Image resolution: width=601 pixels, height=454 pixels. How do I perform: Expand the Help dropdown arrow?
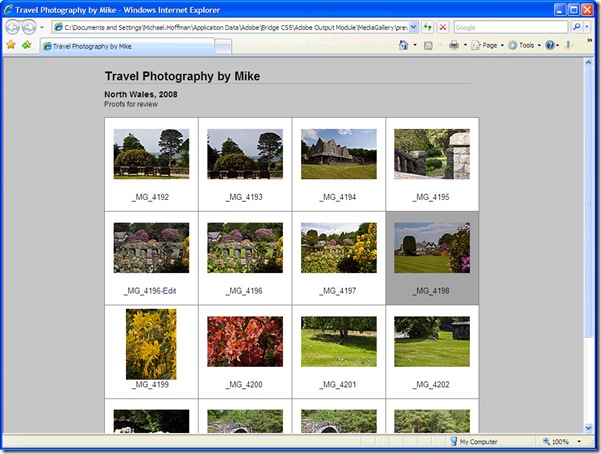click(558, 45)
